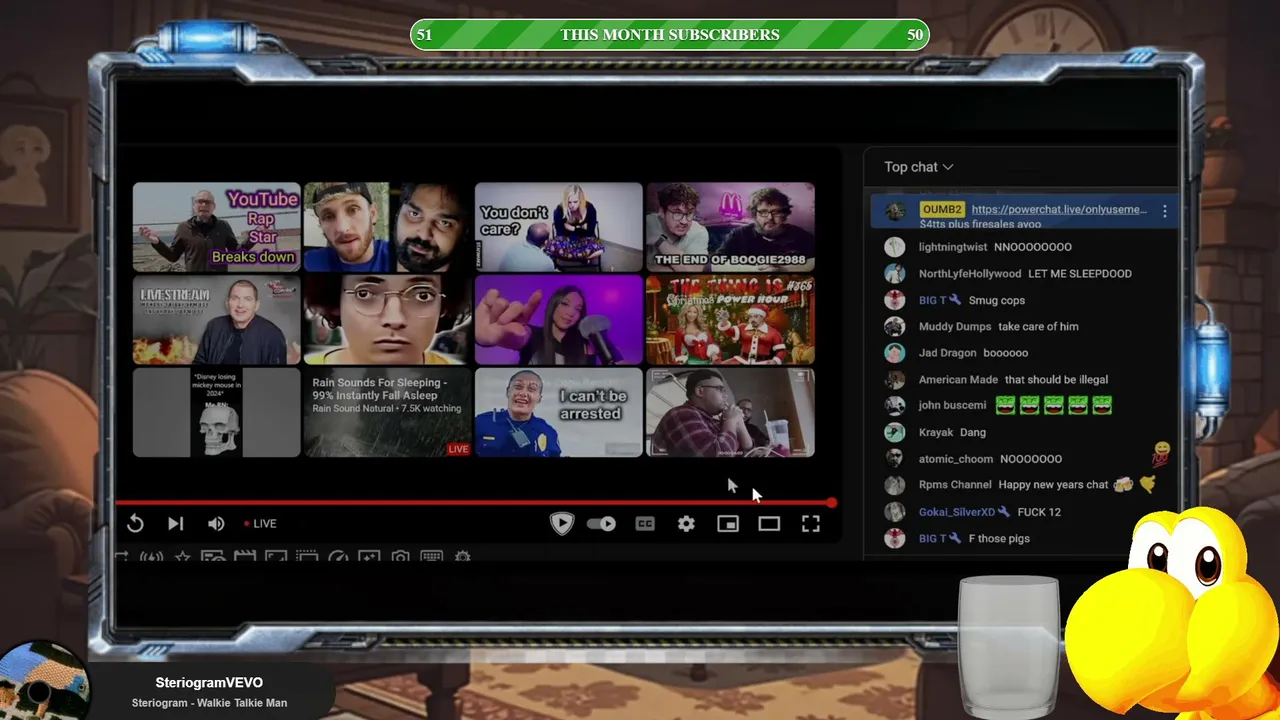1280x720 pixels.
Task: Open the three-dot menu on OUMB2 message
Action: (1165, 211)
